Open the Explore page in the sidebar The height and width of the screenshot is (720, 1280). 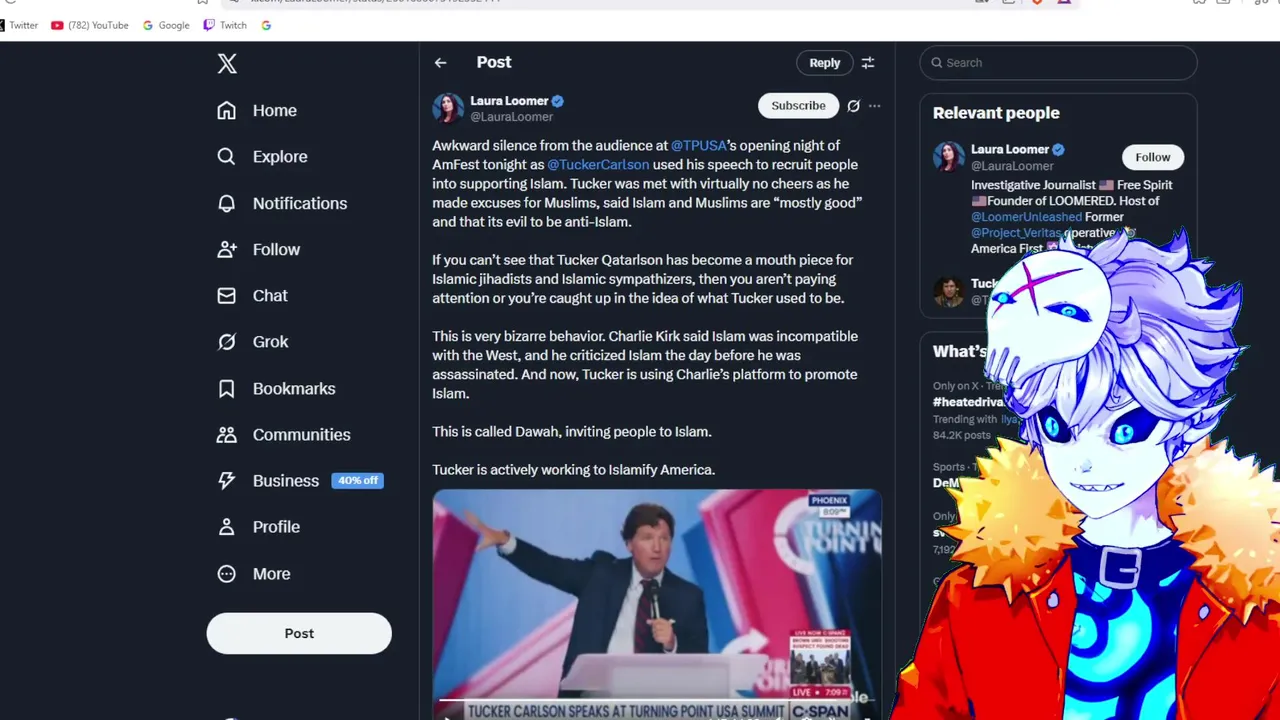pos(262,156)
